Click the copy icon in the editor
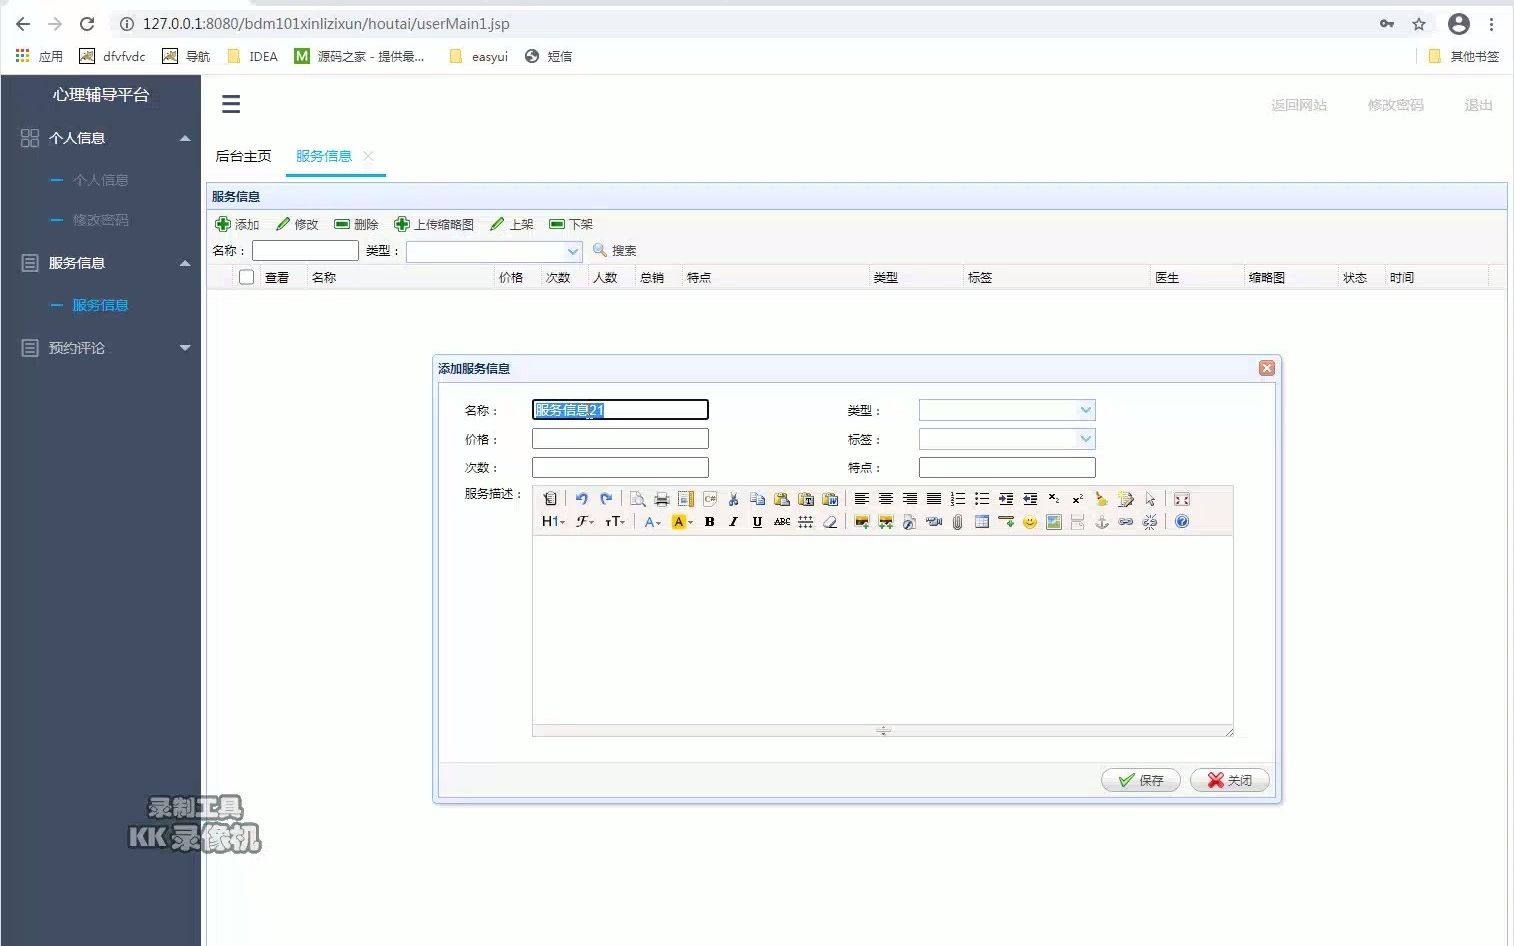 point(758,499)
